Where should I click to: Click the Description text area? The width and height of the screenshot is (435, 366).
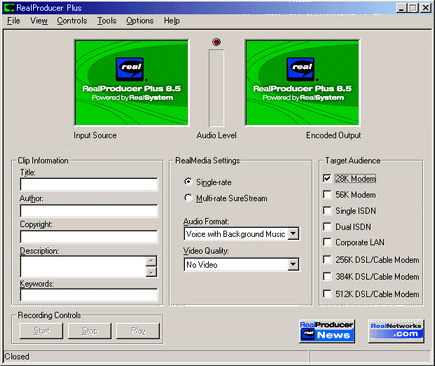(x=83, y=267)
